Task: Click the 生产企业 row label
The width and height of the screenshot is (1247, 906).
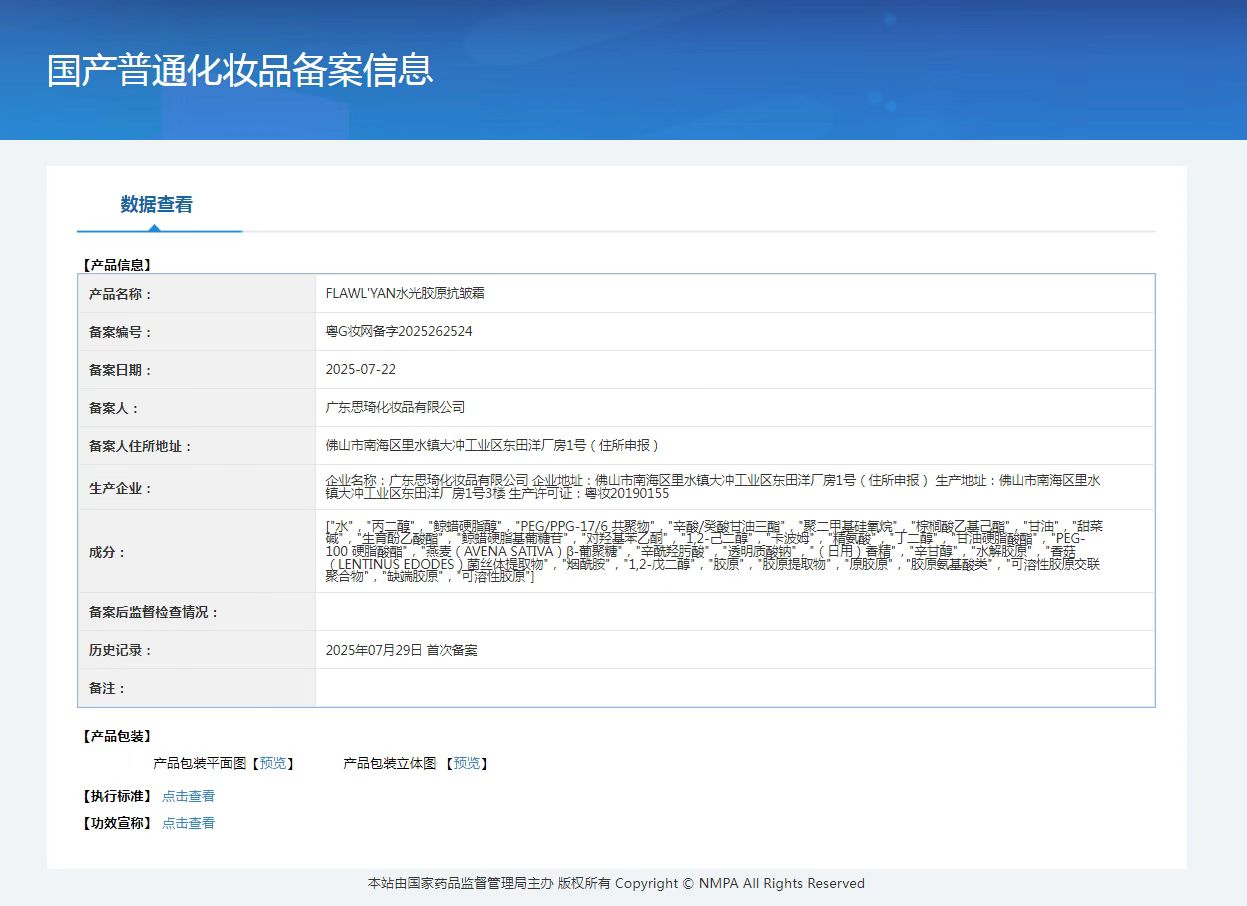Action: [121, 488]
